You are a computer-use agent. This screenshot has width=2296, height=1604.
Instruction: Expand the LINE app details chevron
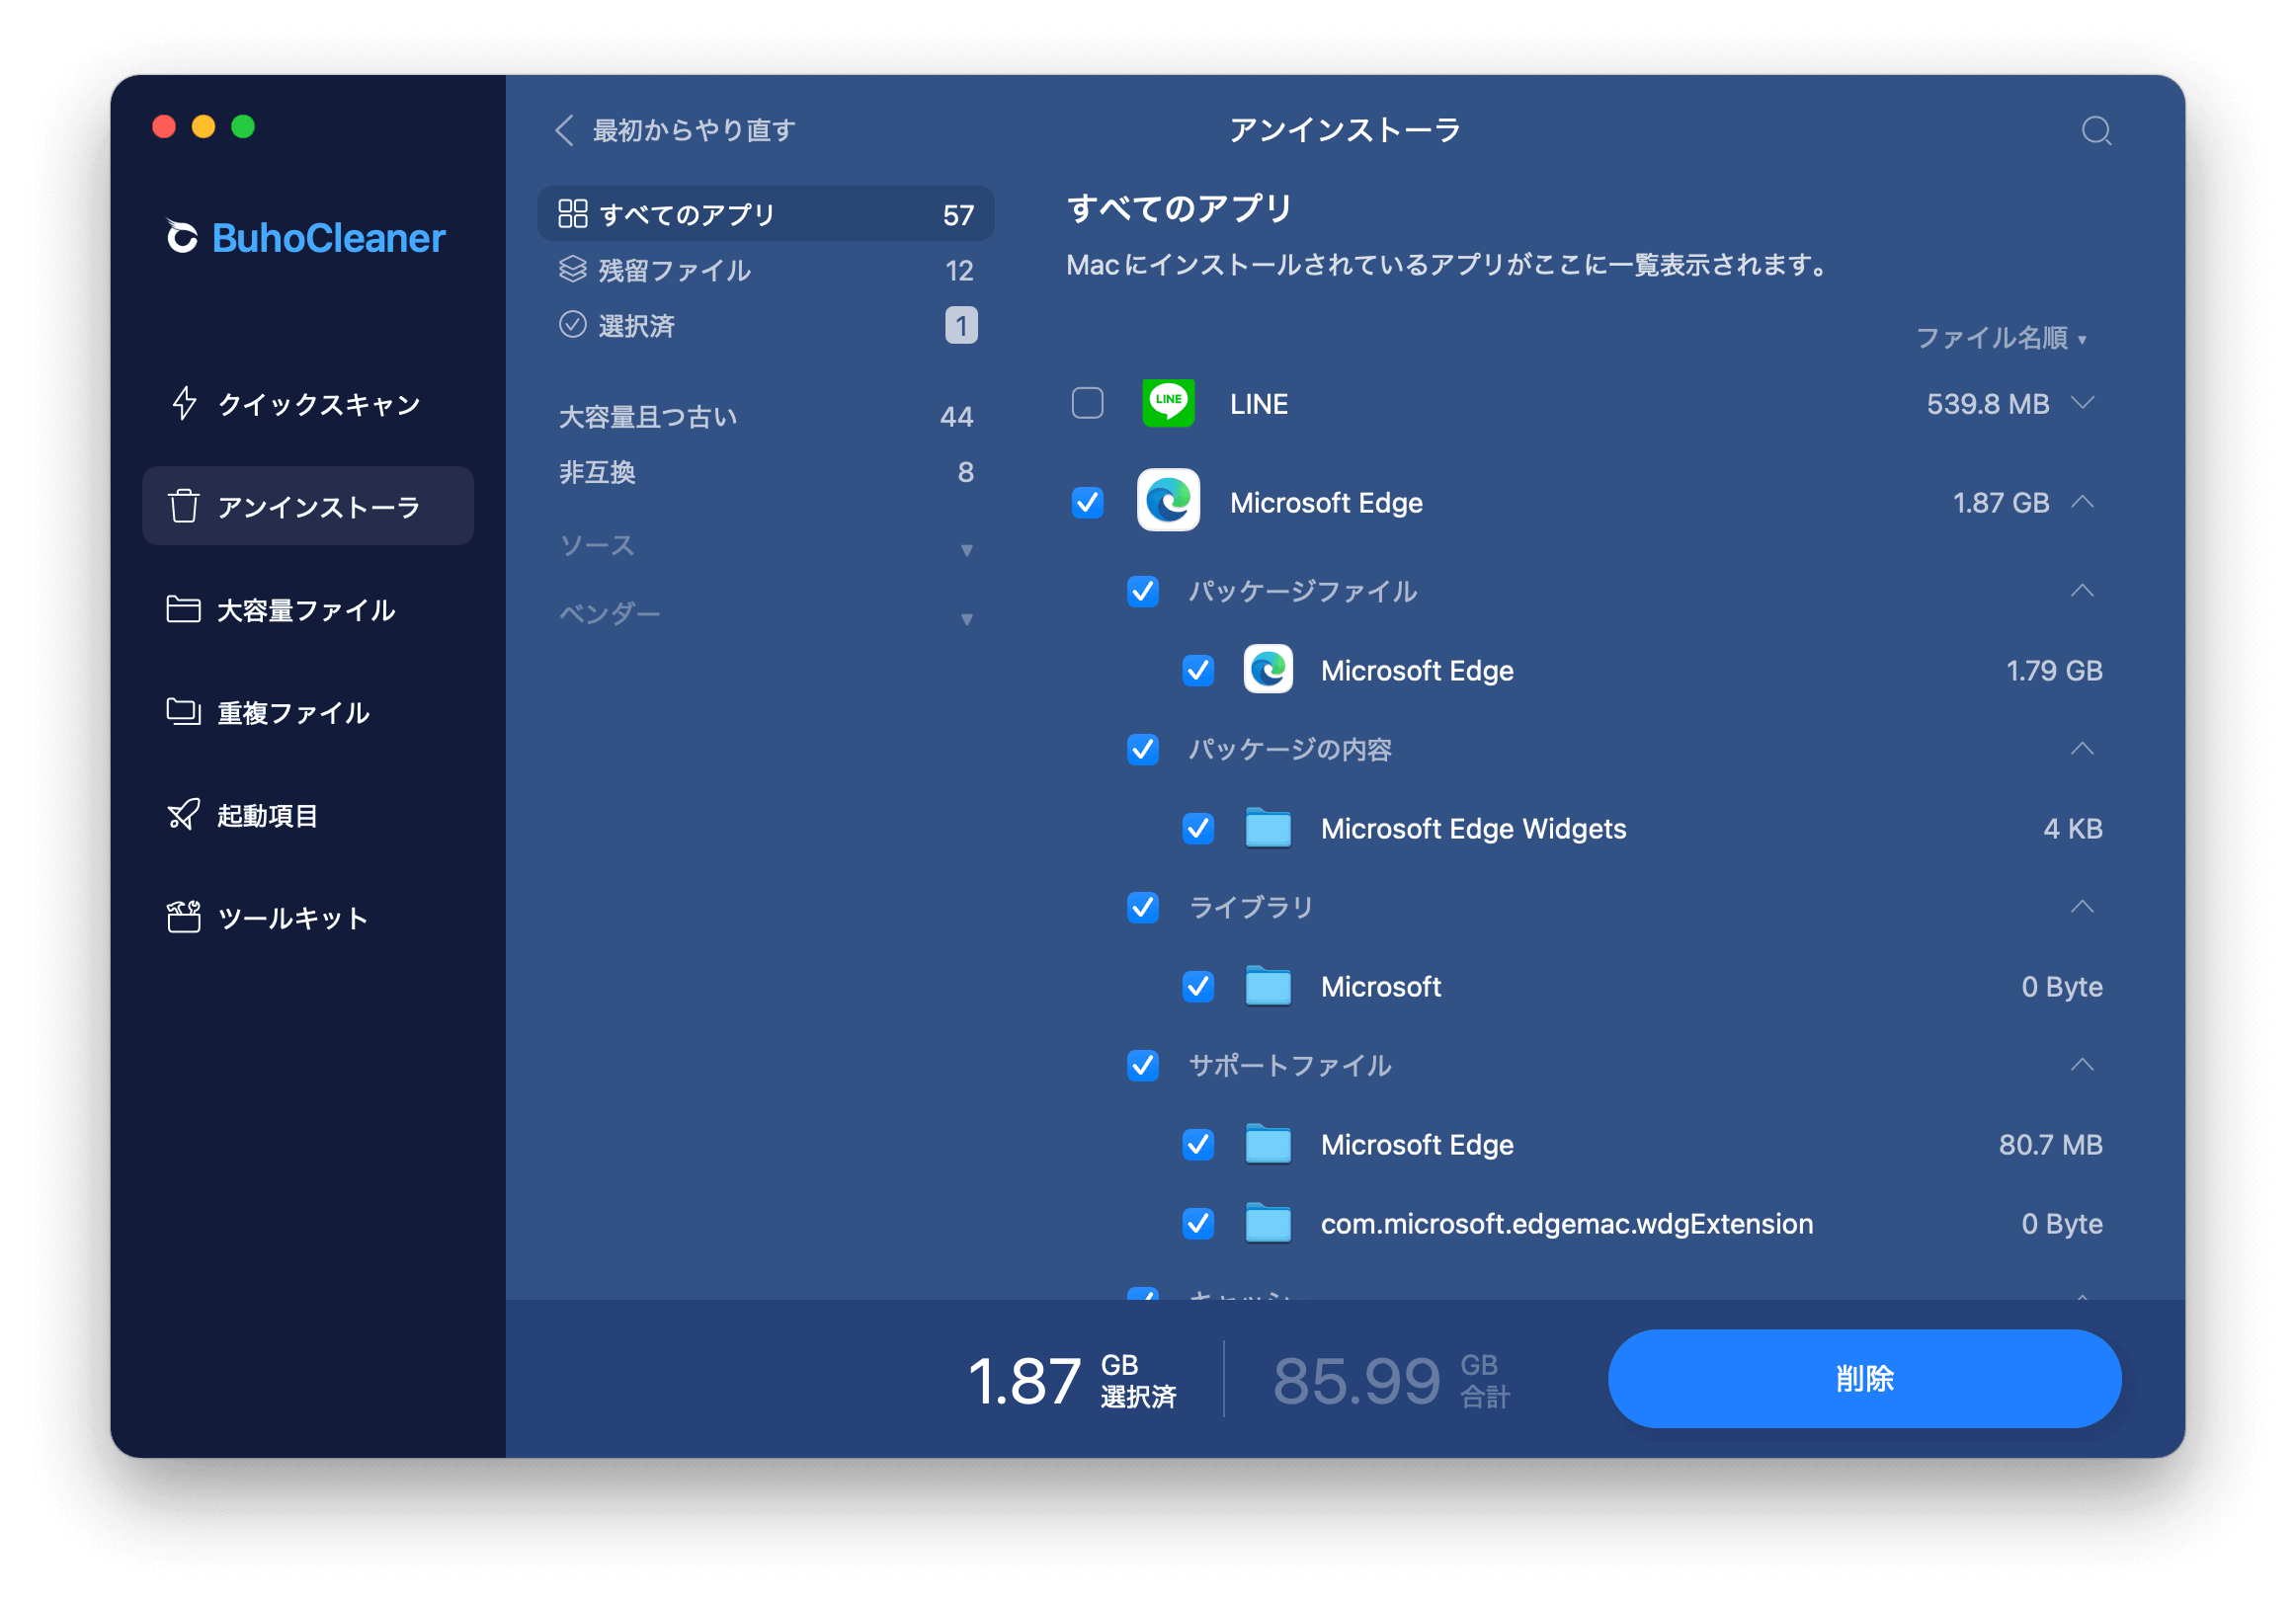(2082, 403)
